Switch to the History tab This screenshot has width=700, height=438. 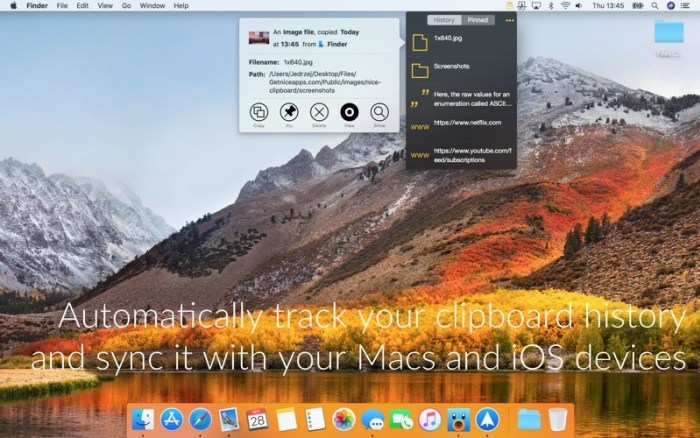[444, 20]
